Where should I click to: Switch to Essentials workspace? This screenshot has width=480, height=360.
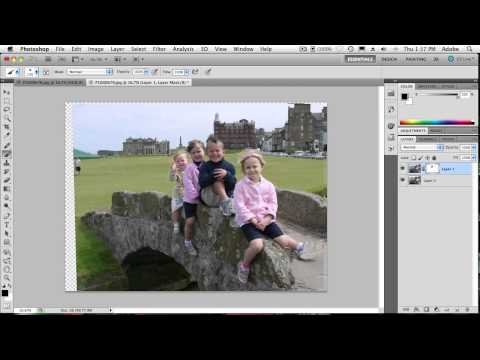360,60
